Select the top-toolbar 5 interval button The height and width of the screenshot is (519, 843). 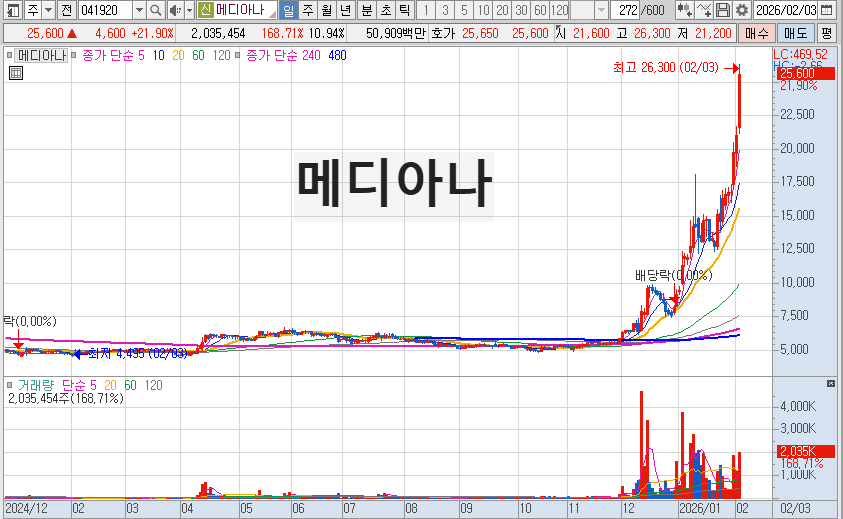[465, 10]
